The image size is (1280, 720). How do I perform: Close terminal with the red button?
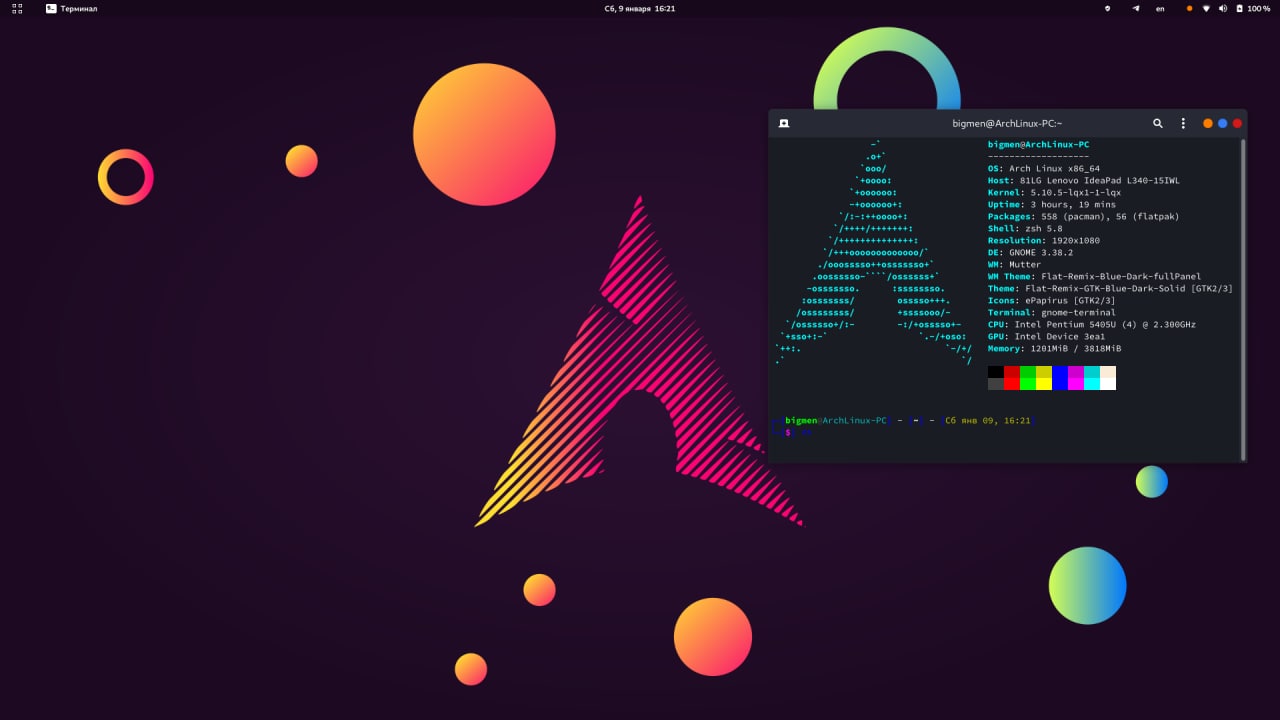coord(1237,123)
